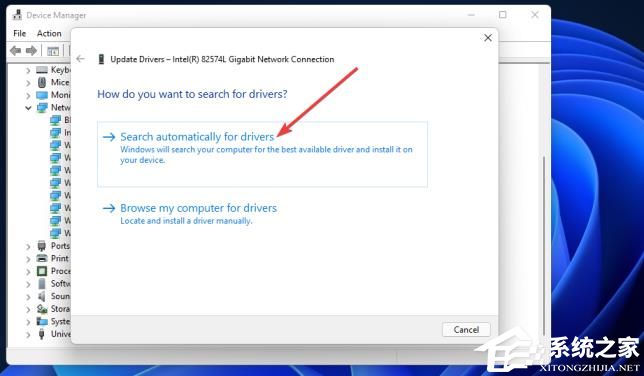Expand the Mice category node
The height and width of the screenshot is (376, 644).
[28, 83]
